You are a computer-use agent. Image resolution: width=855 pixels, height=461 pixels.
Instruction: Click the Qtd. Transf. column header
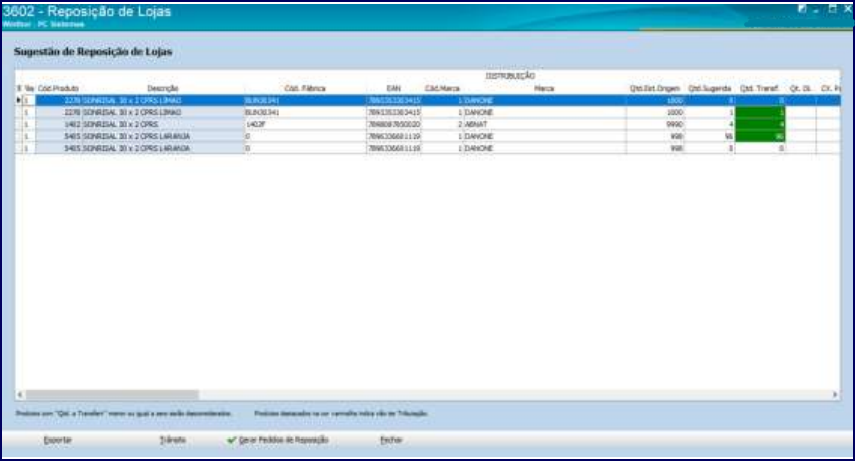pyautogui.click(x=760, y=88)
